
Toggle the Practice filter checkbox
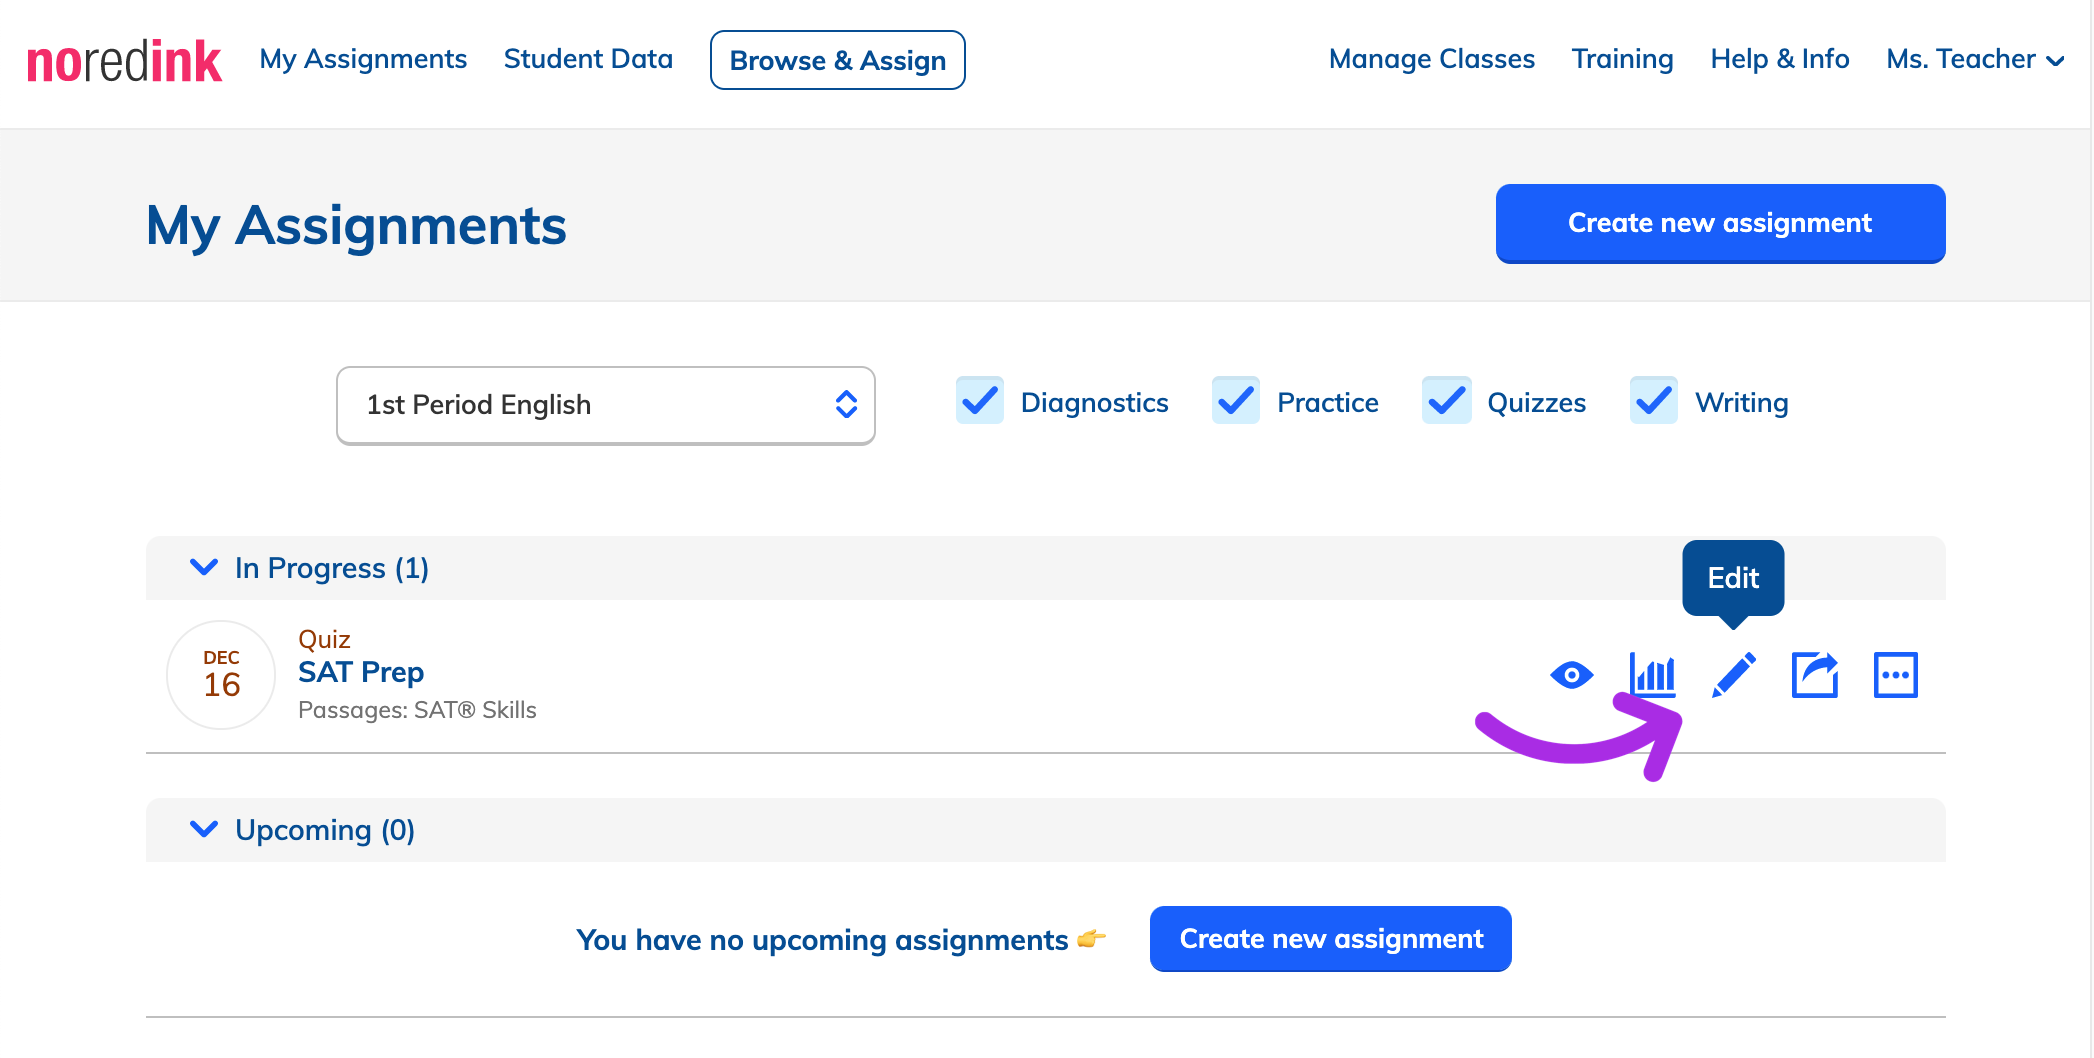click(x=1236, y=401)
